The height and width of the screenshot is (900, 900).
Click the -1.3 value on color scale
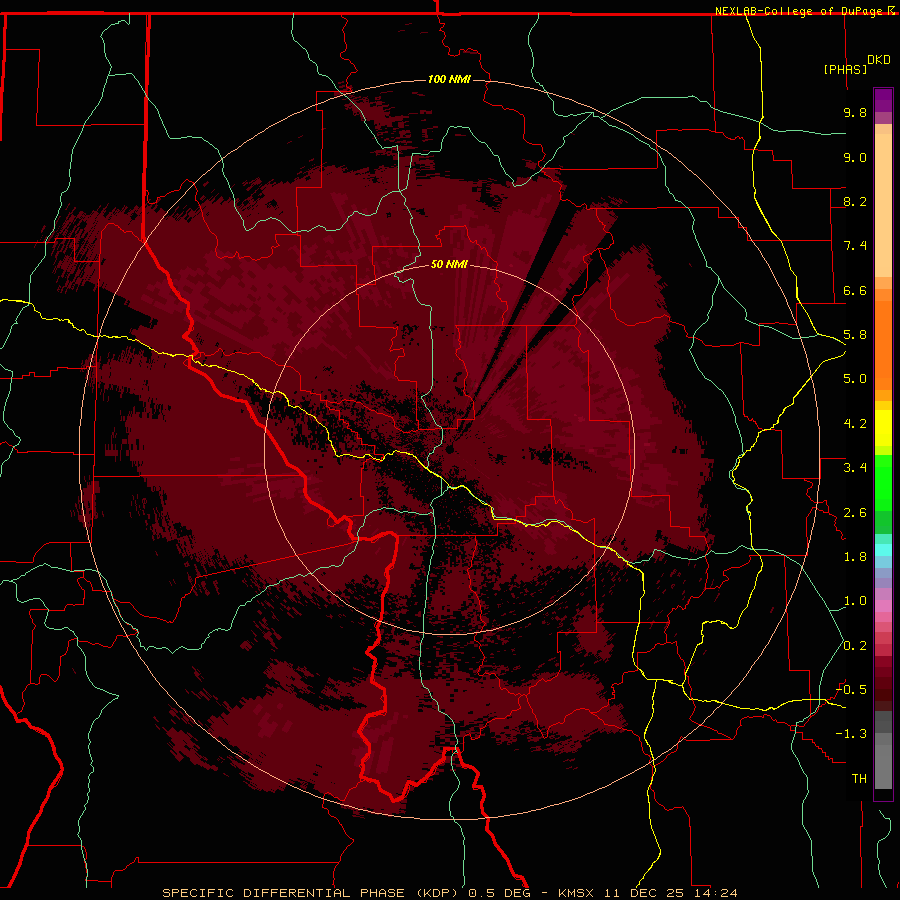pos(851,734)
